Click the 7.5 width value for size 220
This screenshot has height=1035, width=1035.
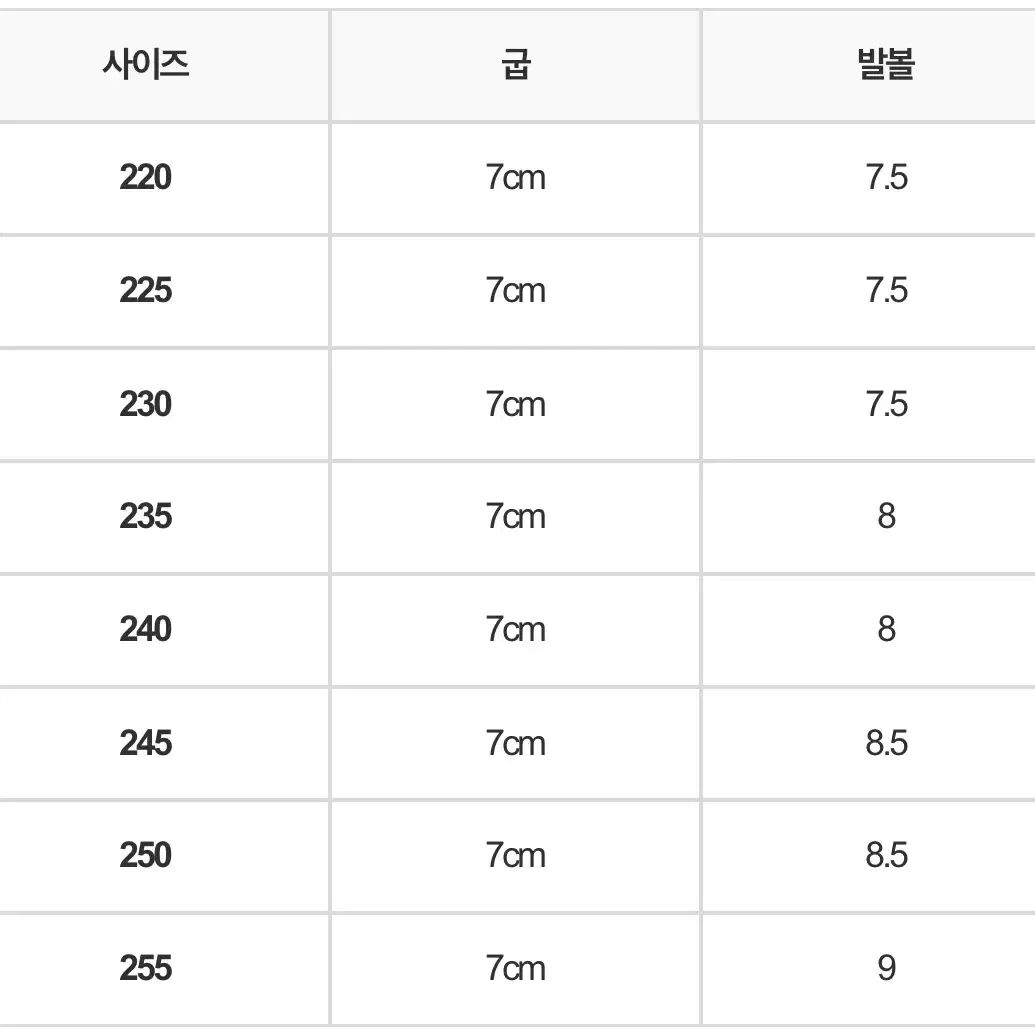pos(886,178)
